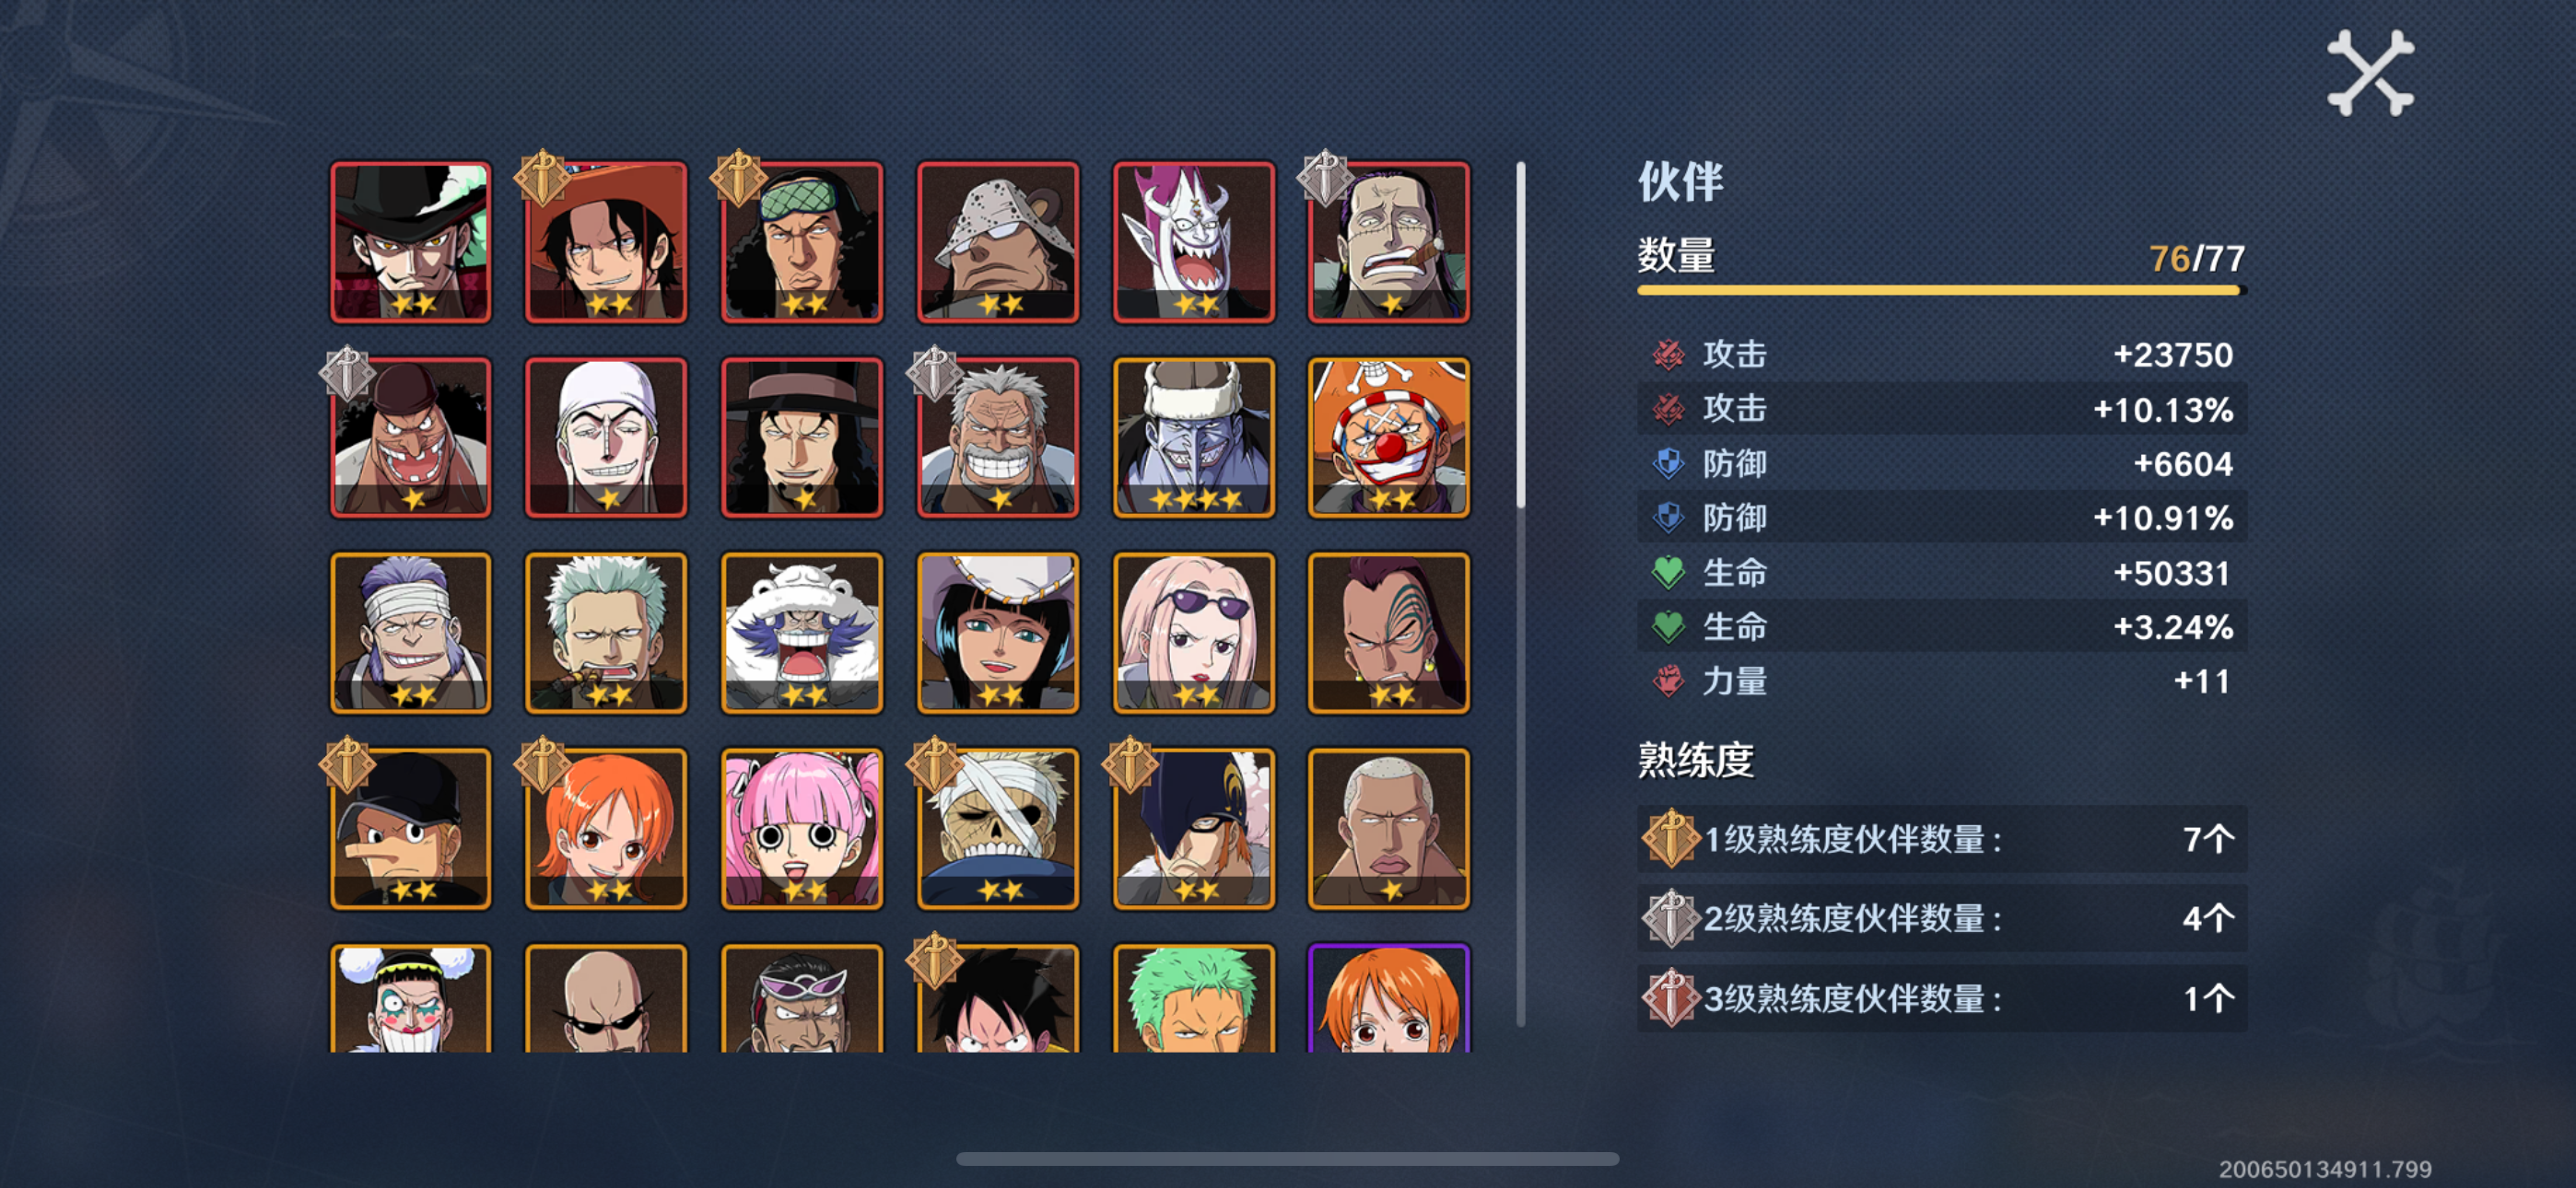Click gold level-1 proficiency badge icon

(x=1670, y=838)
